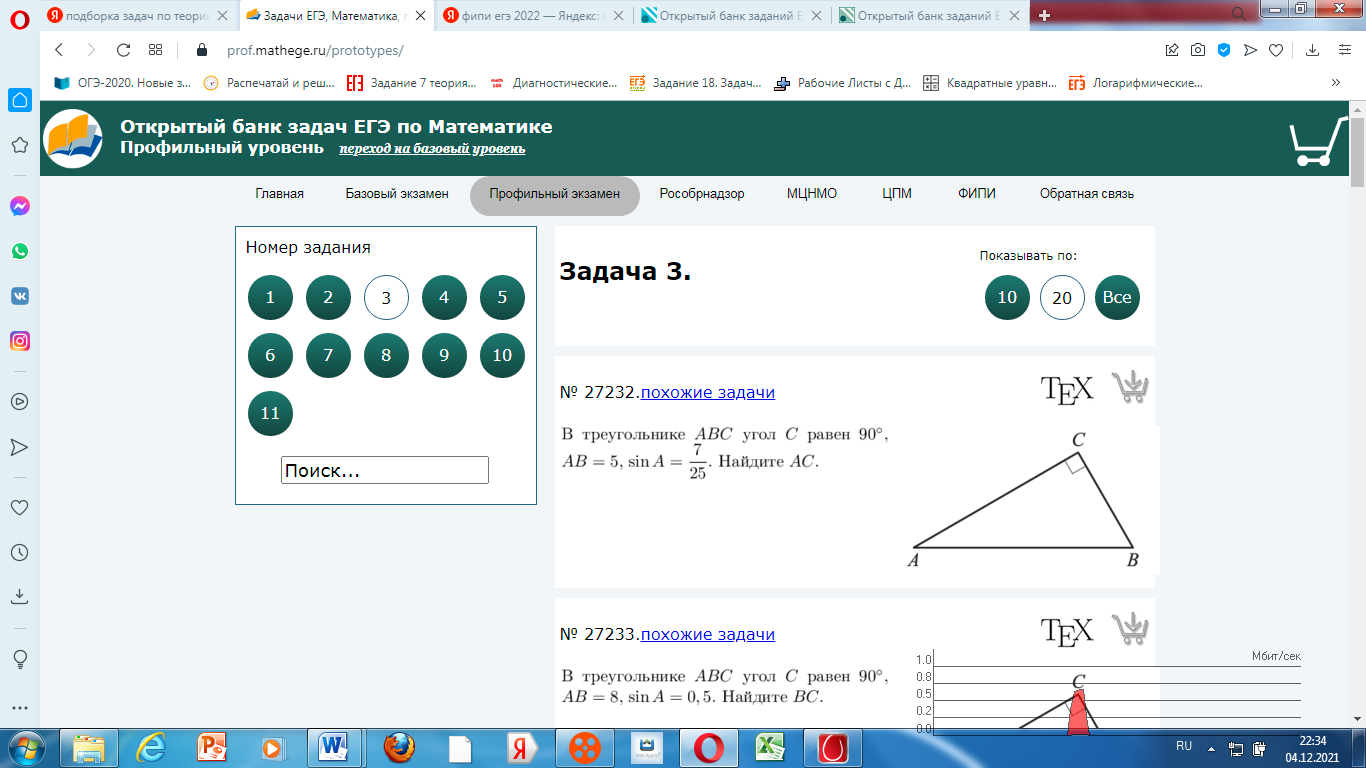Open the Профильный экзамен menu item
The height and width of the screenshot is (768, 1366).
554,195
